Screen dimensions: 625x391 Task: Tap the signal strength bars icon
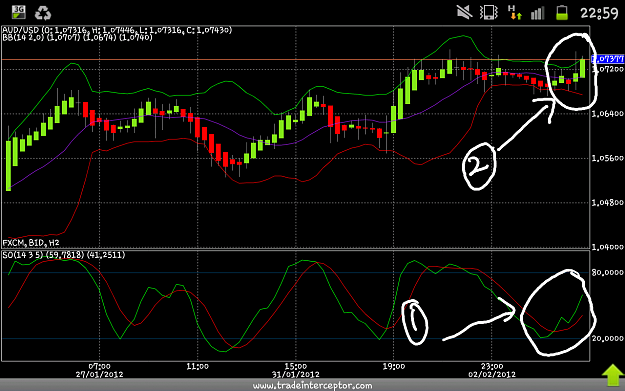537,13
